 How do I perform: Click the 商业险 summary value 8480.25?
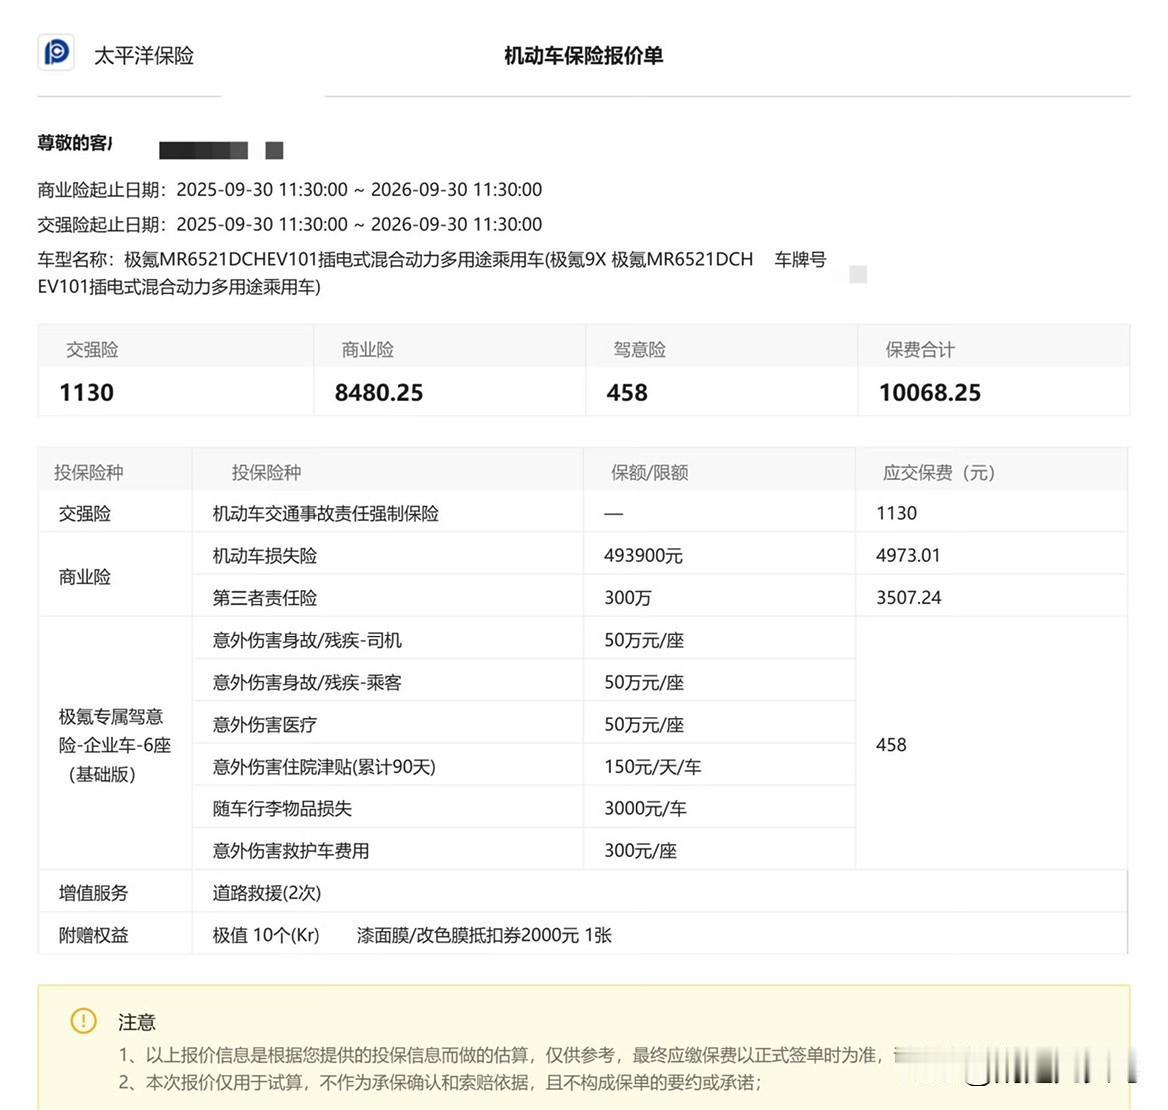[378, 393]
